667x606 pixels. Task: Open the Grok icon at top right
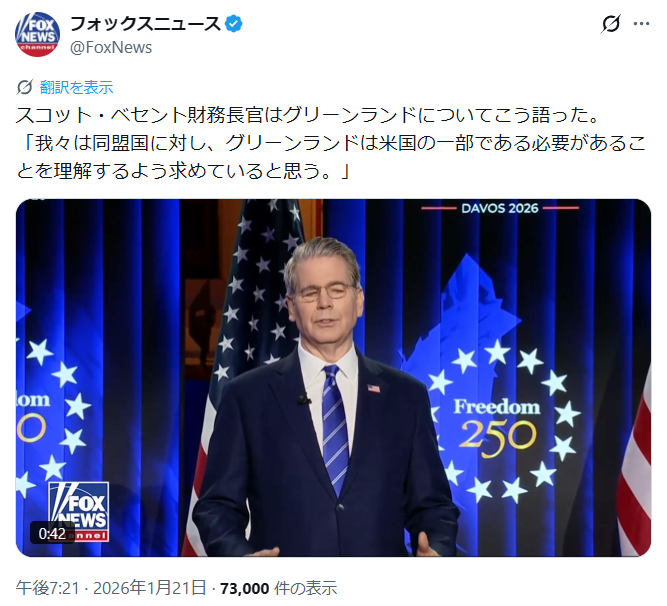point(610,24)
